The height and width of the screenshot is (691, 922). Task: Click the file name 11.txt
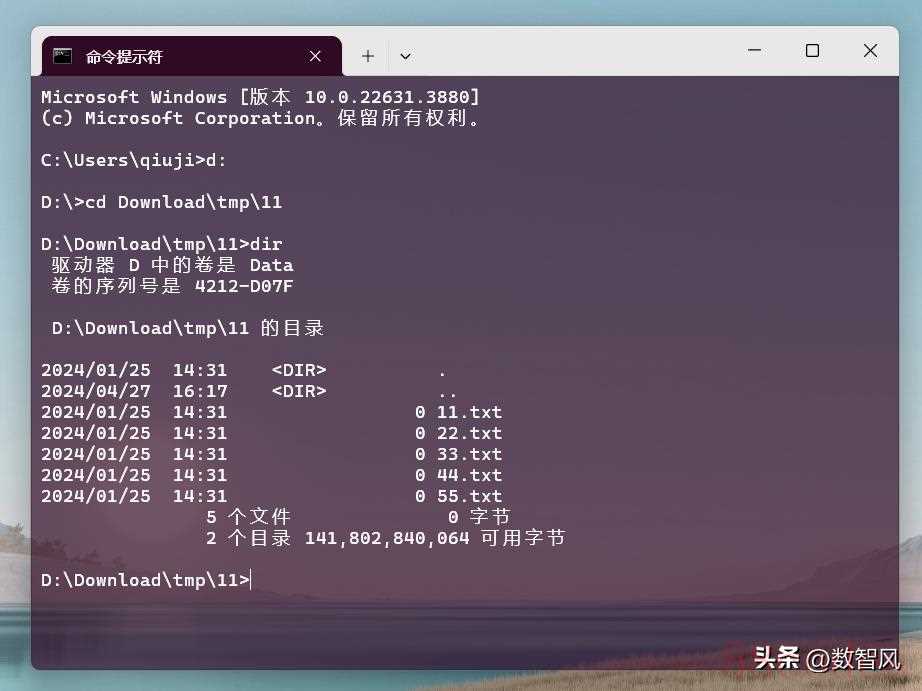tap(469, 412)
